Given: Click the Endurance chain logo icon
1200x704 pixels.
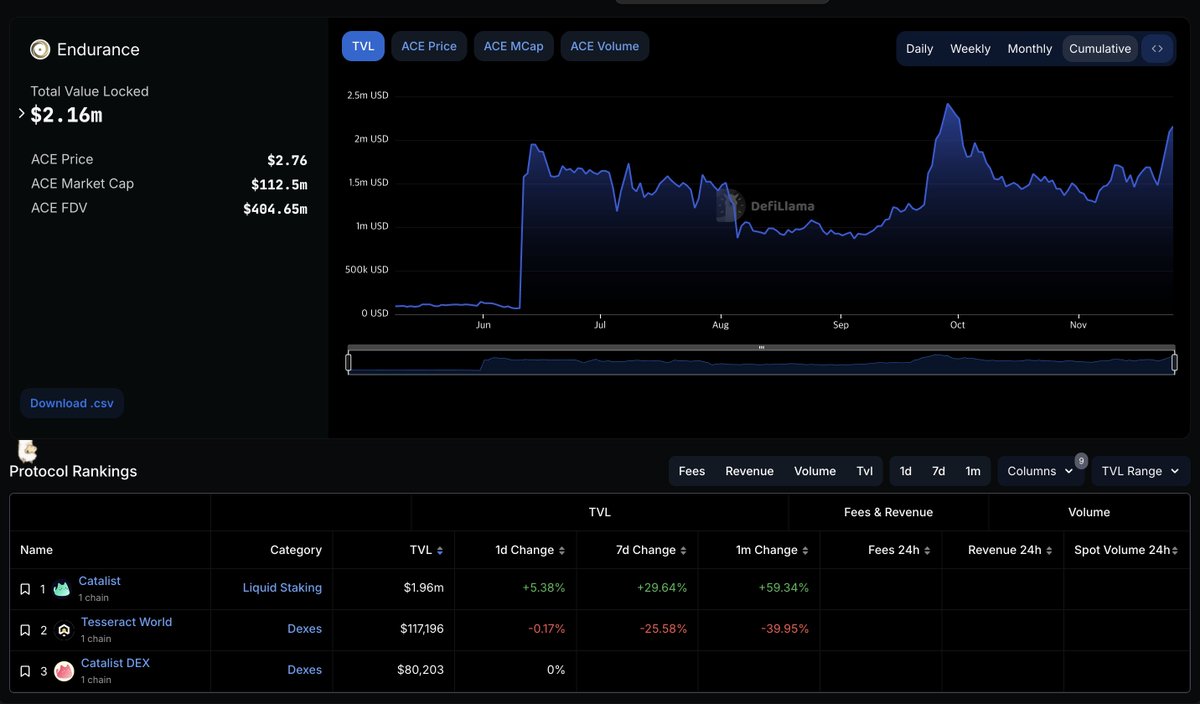Looking at the screenshot, I should click(40, 49).
